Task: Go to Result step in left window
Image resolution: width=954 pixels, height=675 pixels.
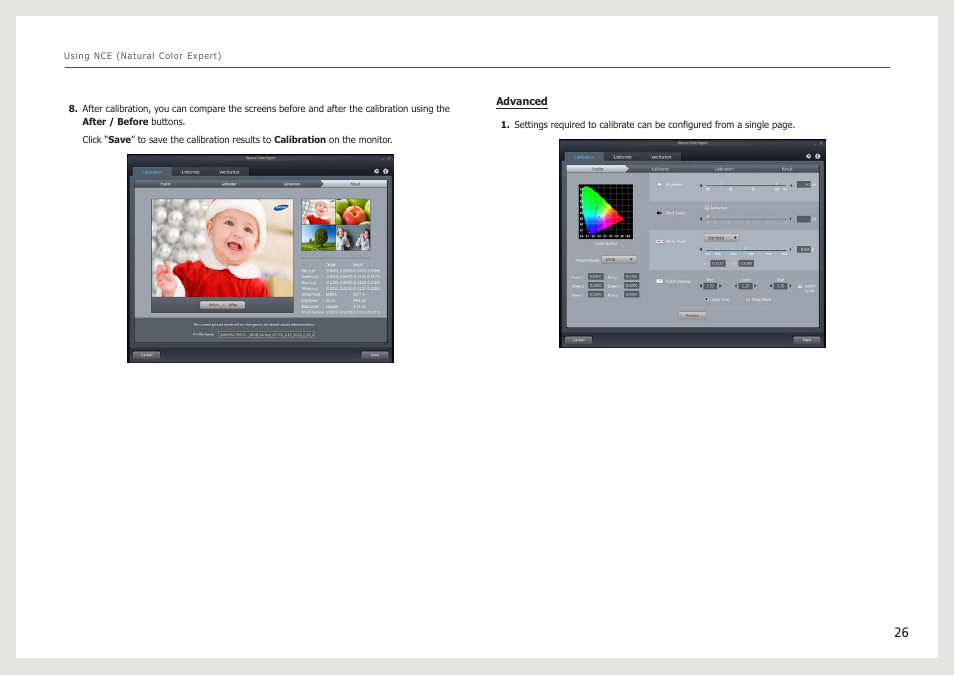Action: [355, 184]
